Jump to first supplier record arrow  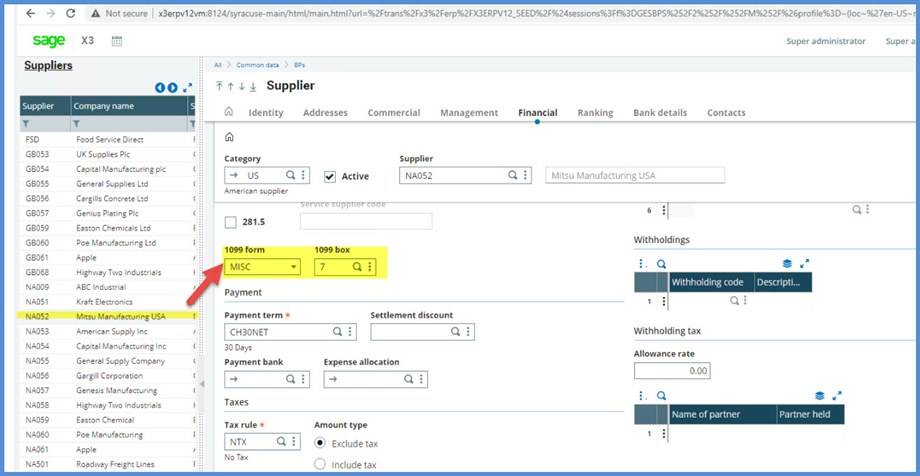point(219,86)
